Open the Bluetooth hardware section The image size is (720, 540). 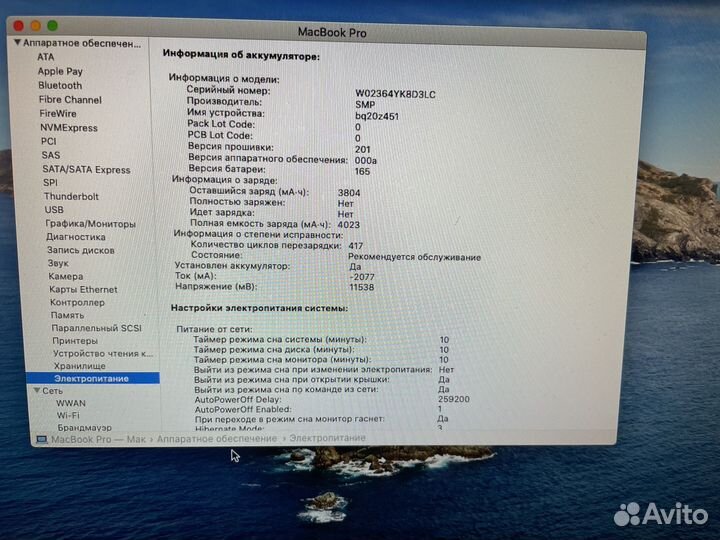tap(60, 85)
